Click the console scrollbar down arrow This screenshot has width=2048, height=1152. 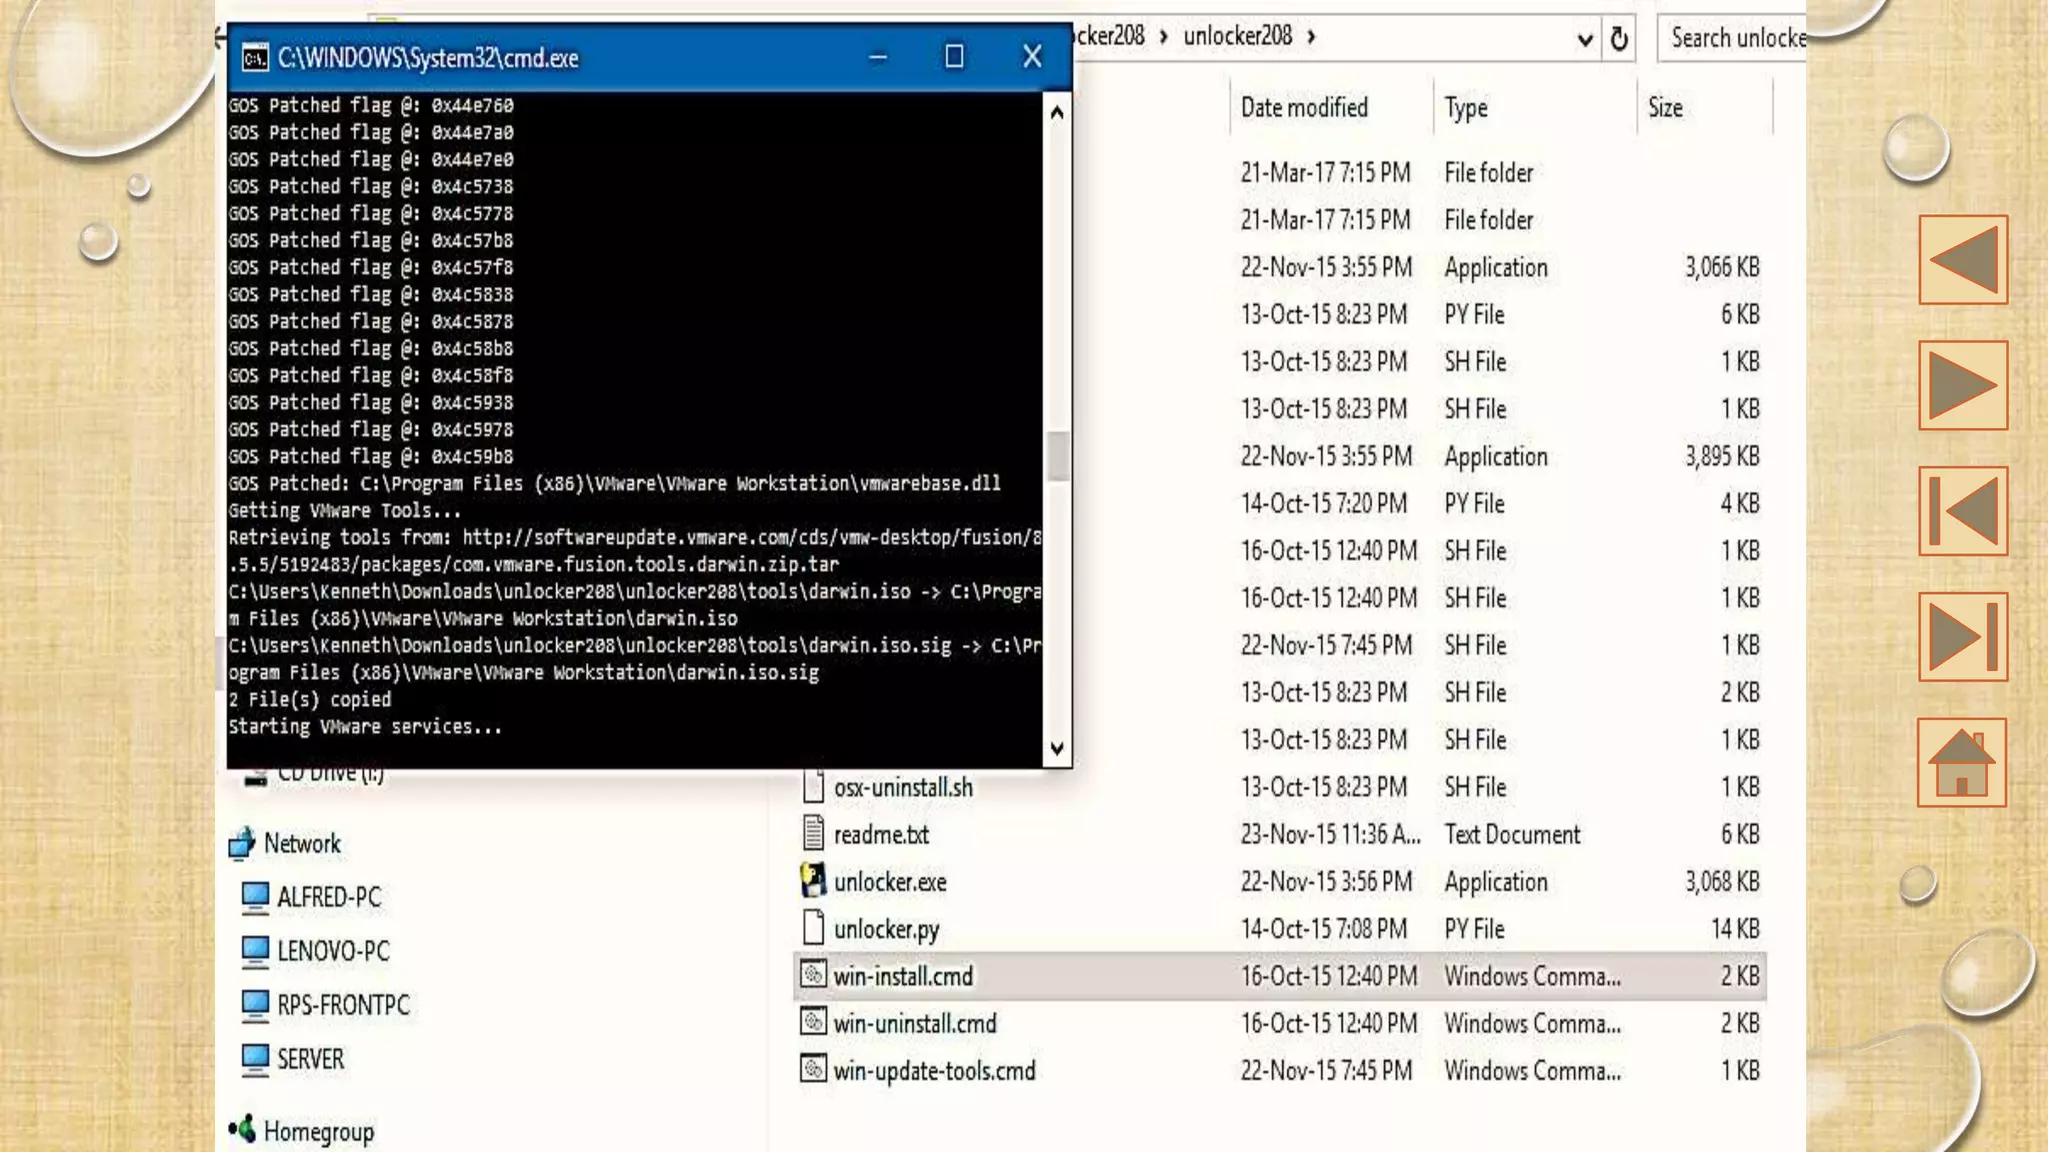coord(1057,749)
